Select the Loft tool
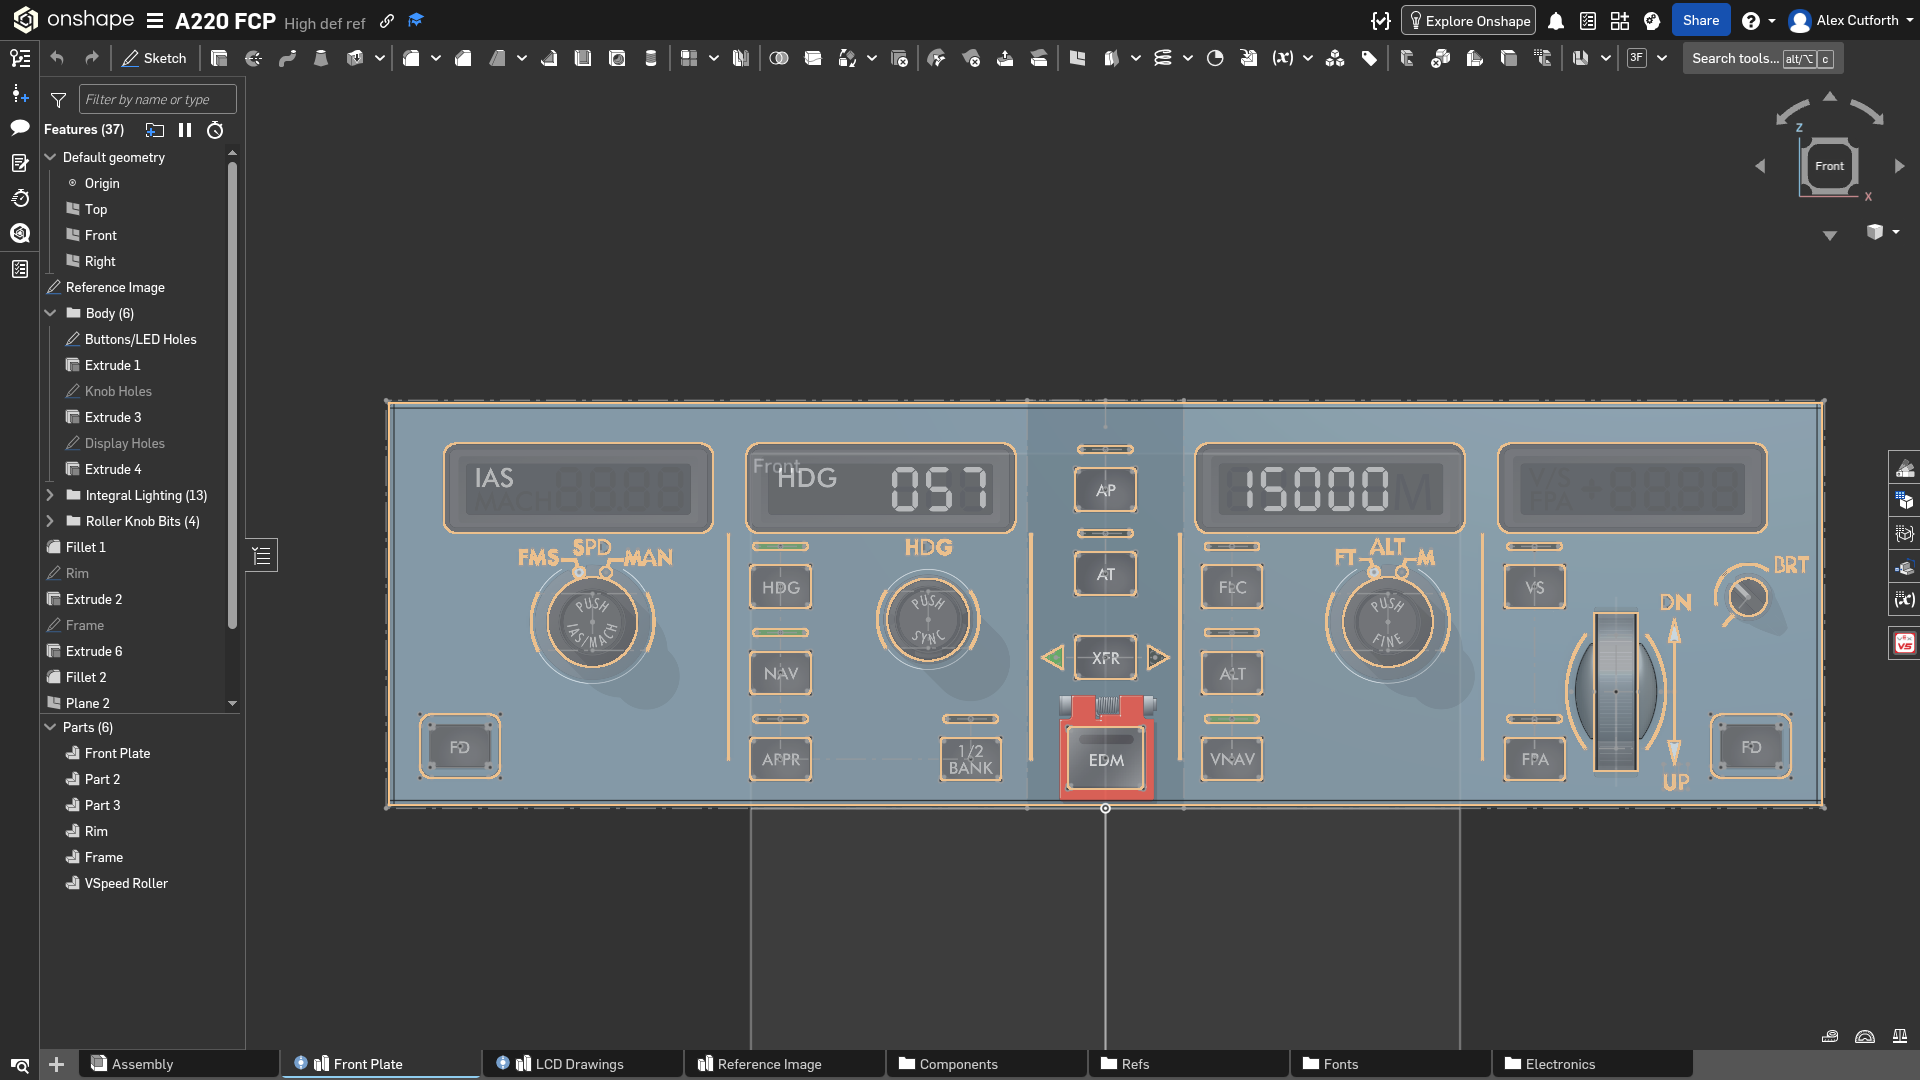The width and height of the screenshot is (1920, 1080). point(321,59)
